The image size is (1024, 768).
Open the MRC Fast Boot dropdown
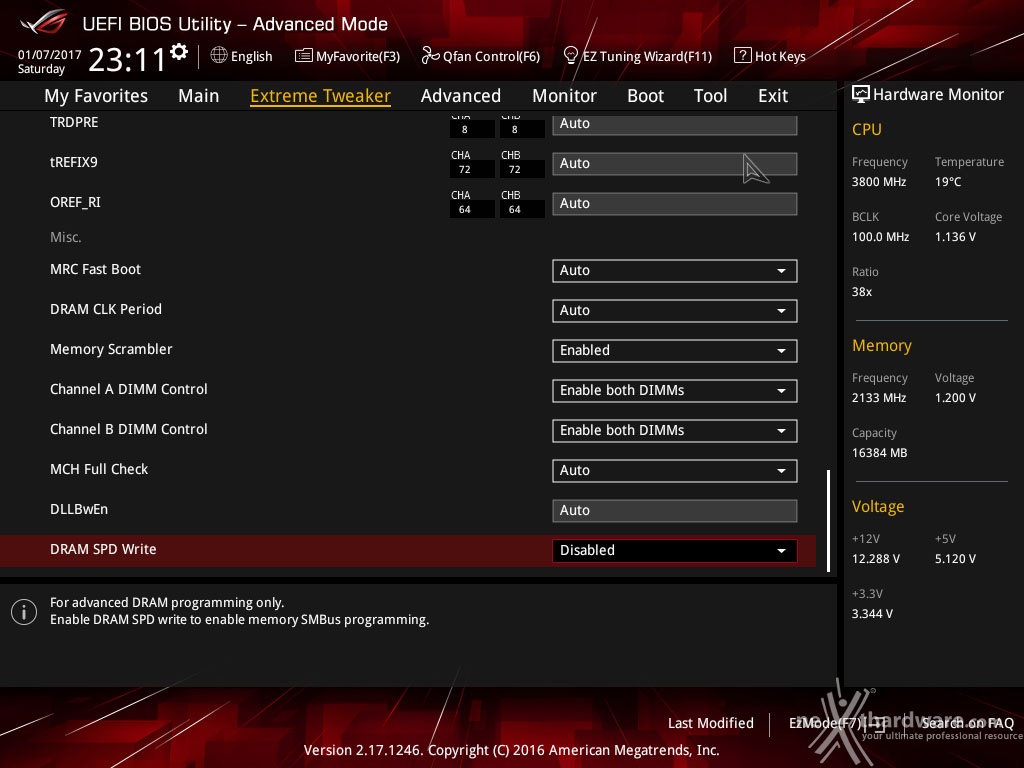675,270
